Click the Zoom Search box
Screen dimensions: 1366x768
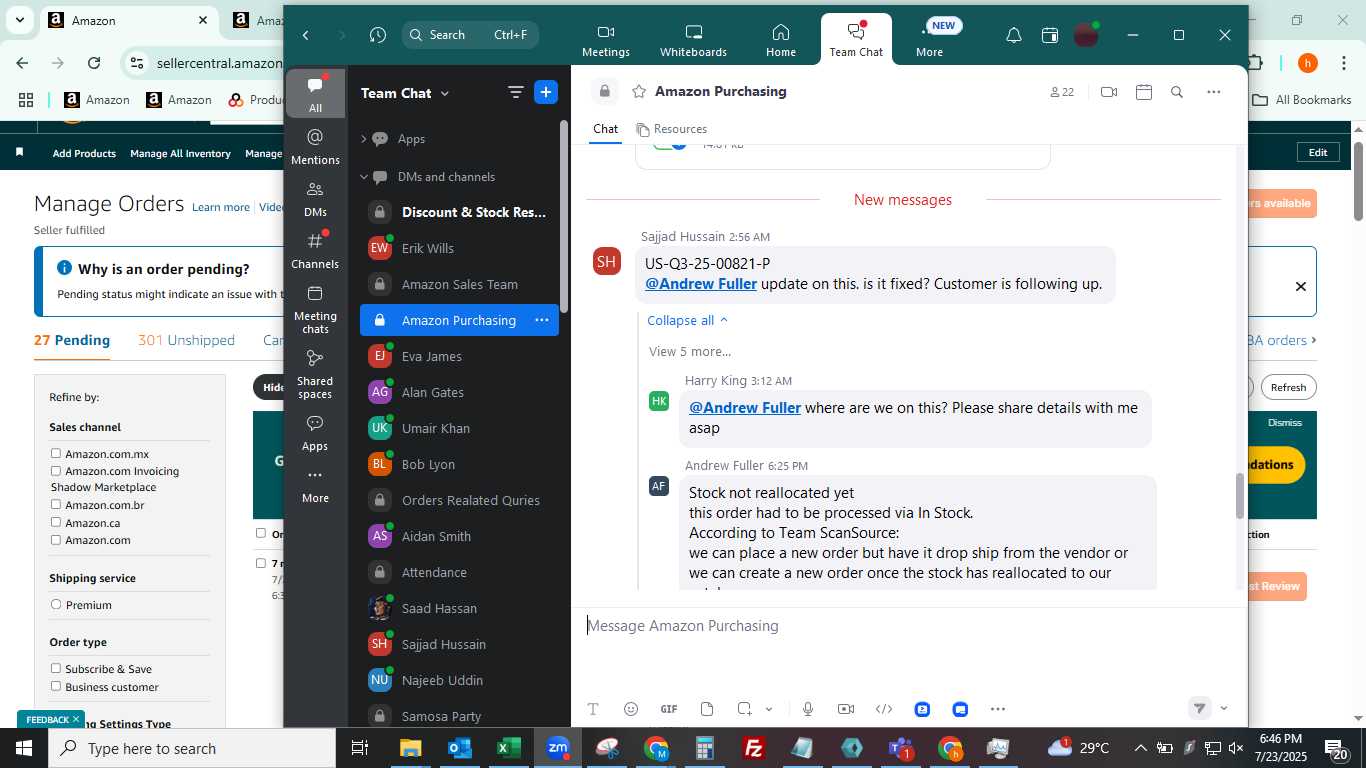coord(470,35)
